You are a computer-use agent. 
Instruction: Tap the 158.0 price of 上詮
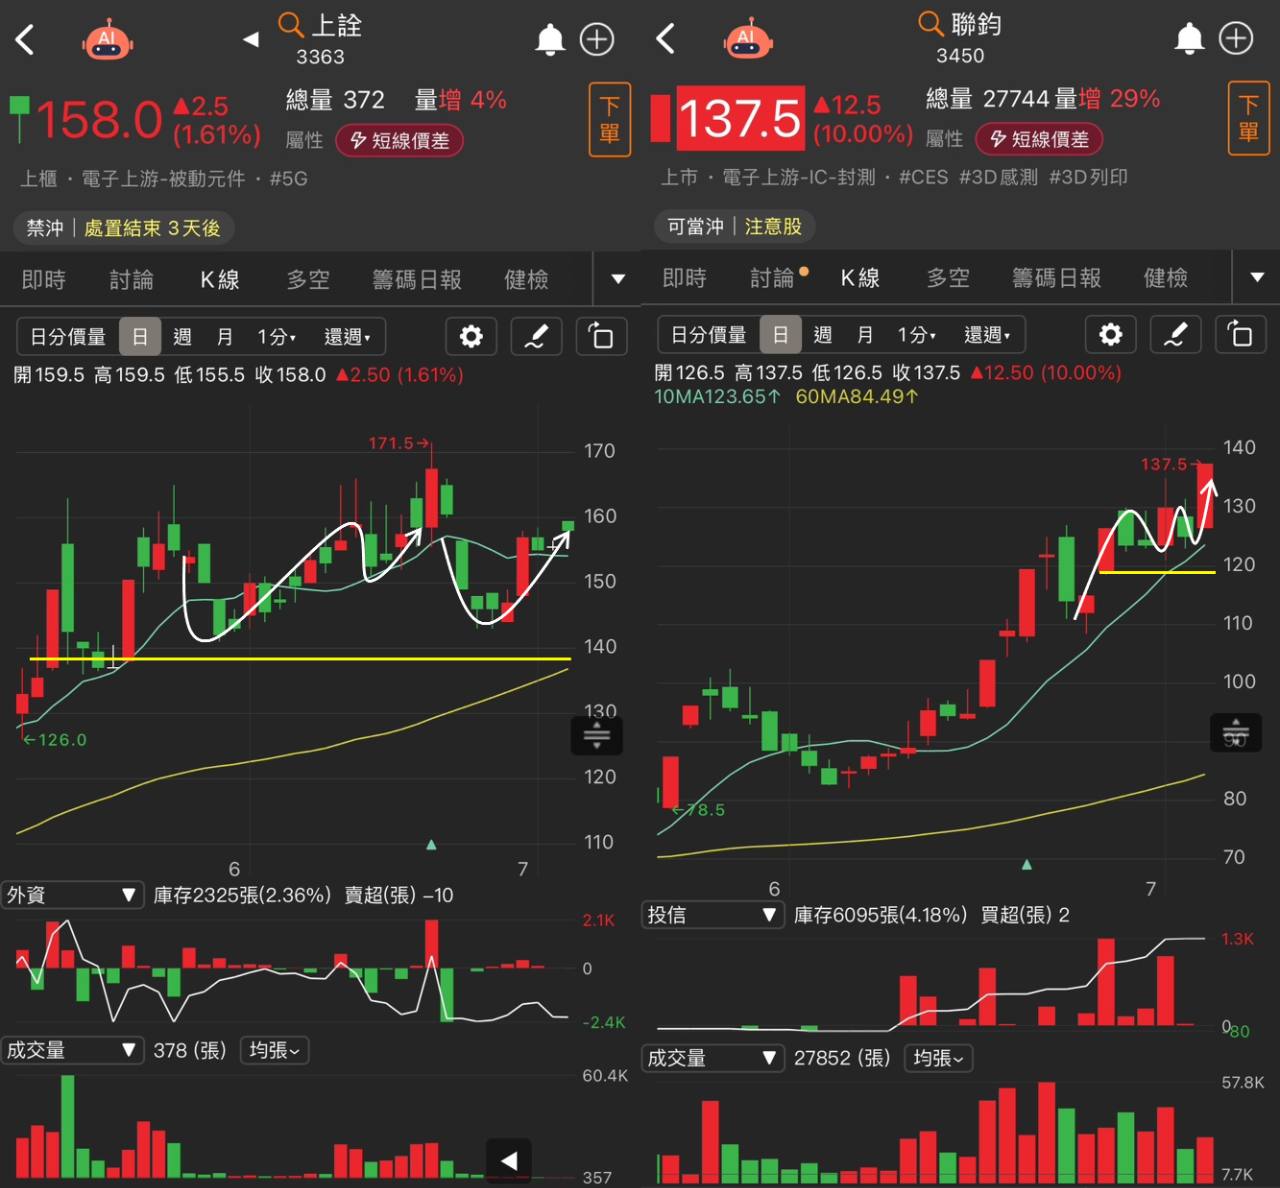(99, 121)
